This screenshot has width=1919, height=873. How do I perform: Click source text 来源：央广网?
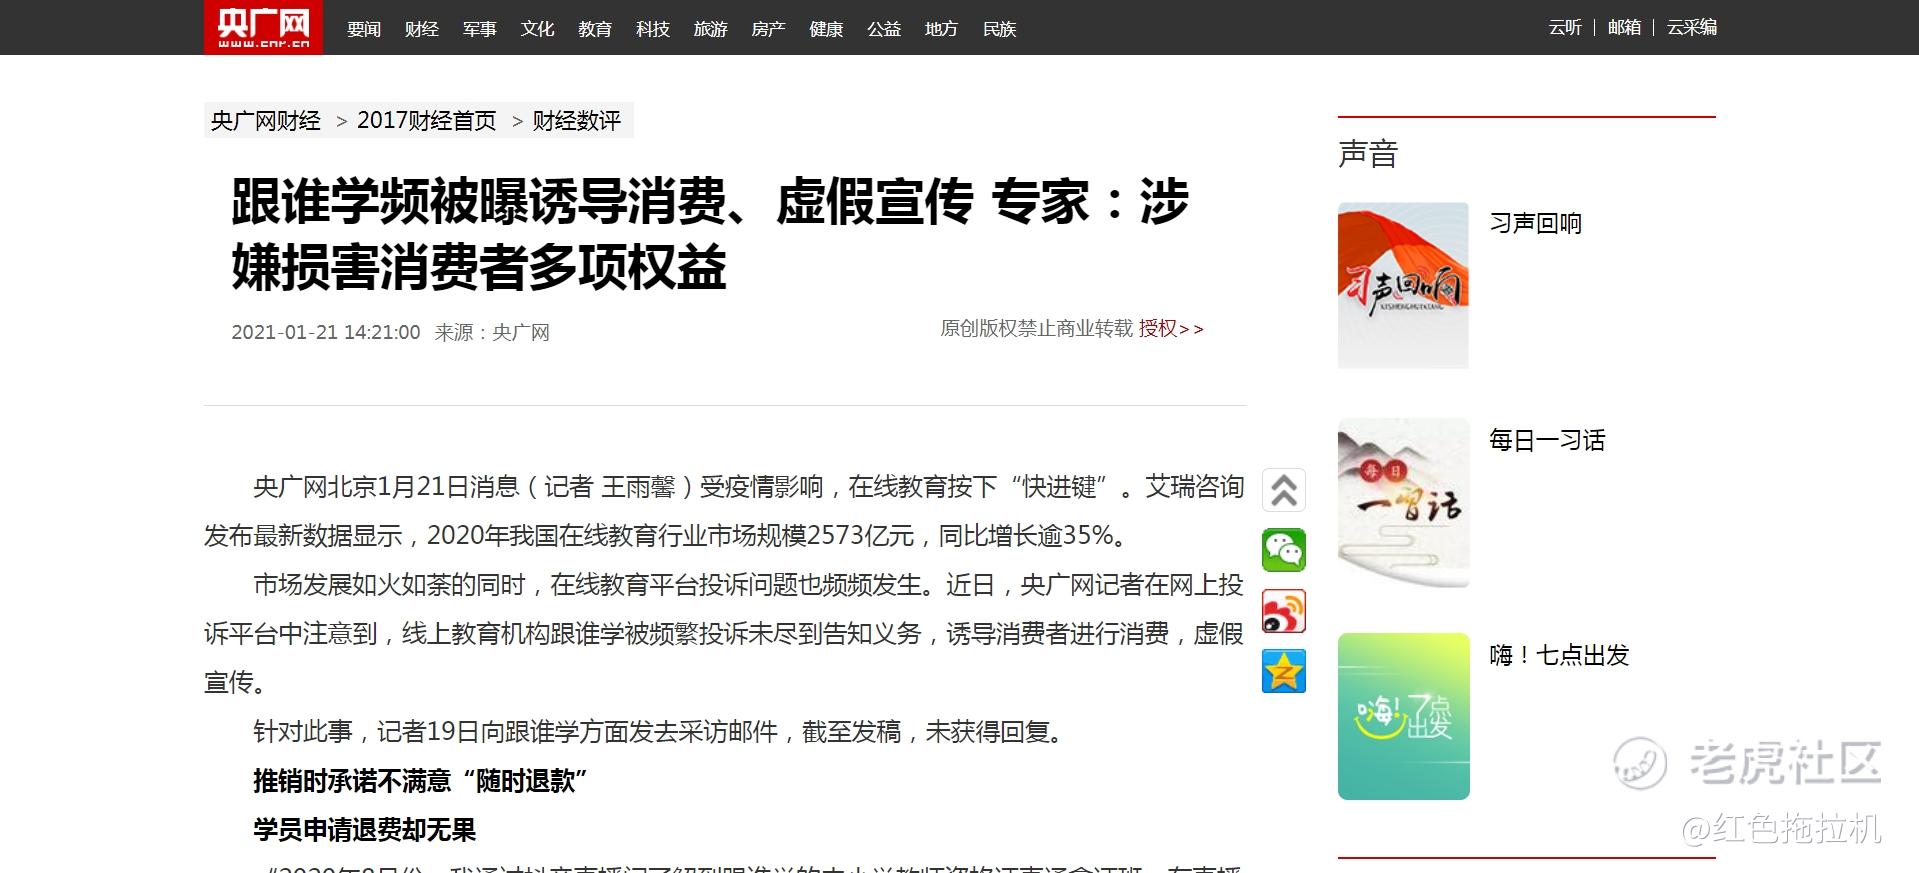coord(492,332)
